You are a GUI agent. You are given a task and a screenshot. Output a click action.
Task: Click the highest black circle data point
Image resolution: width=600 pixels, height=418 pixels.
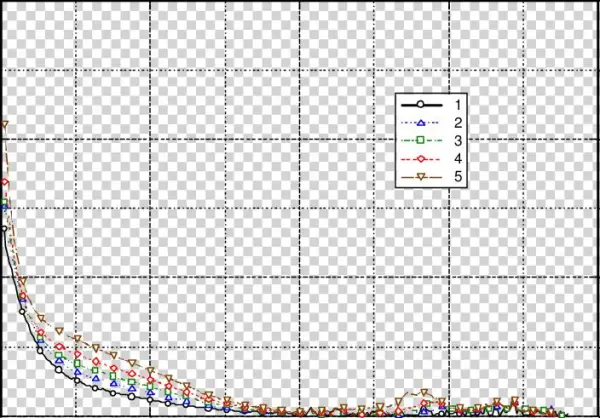point(5,229)
